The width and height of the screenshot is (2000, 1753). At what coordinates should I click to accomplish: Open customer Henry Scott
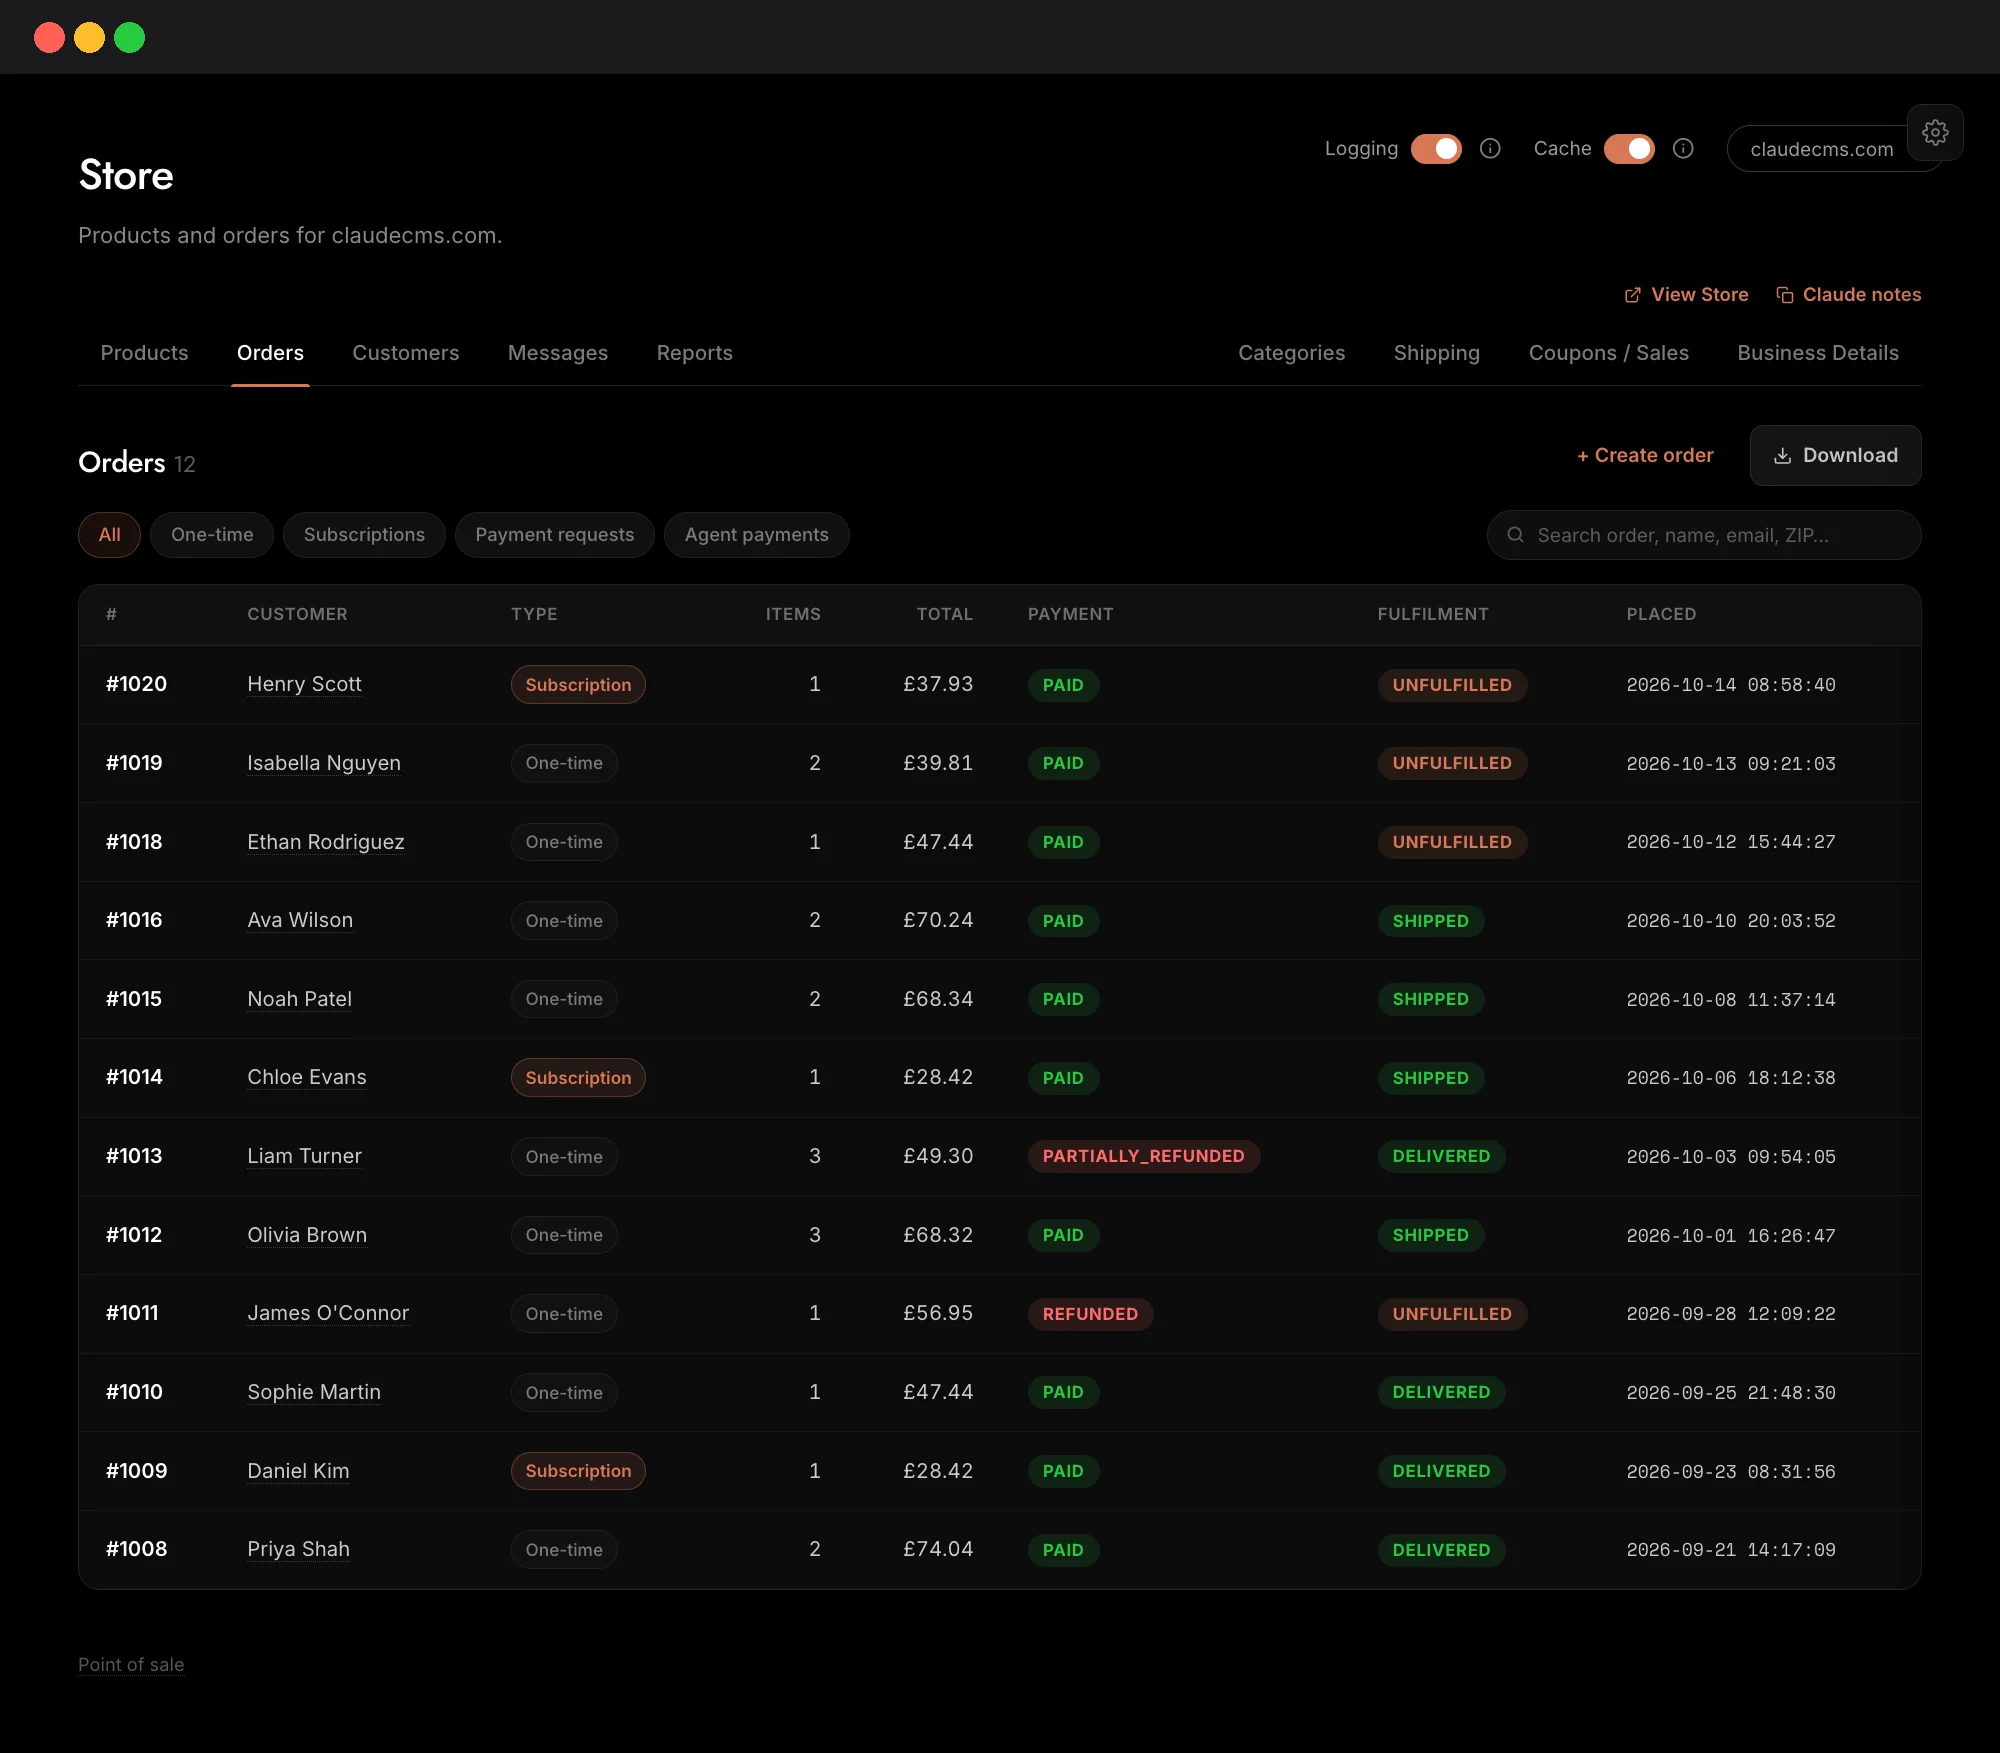[x=304, y=684]
